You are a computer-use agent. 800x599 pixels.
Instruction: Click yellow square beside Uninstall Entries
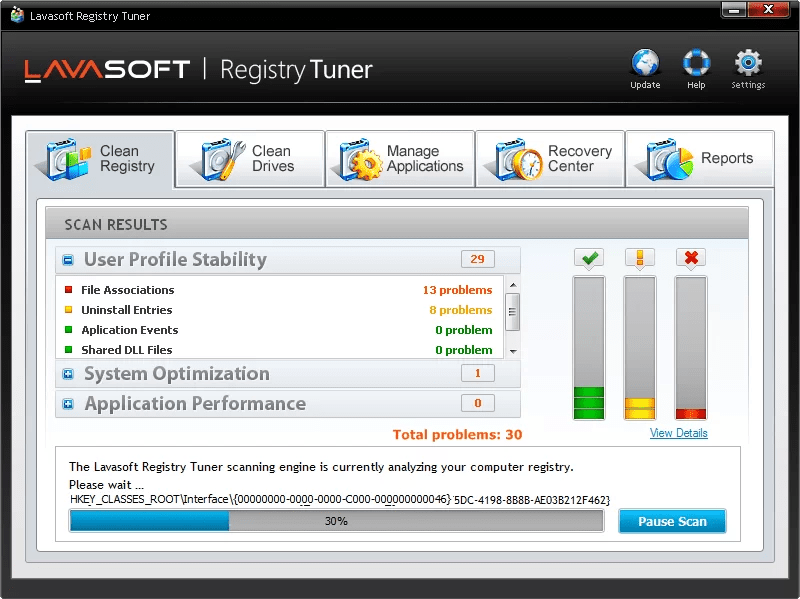68,310
